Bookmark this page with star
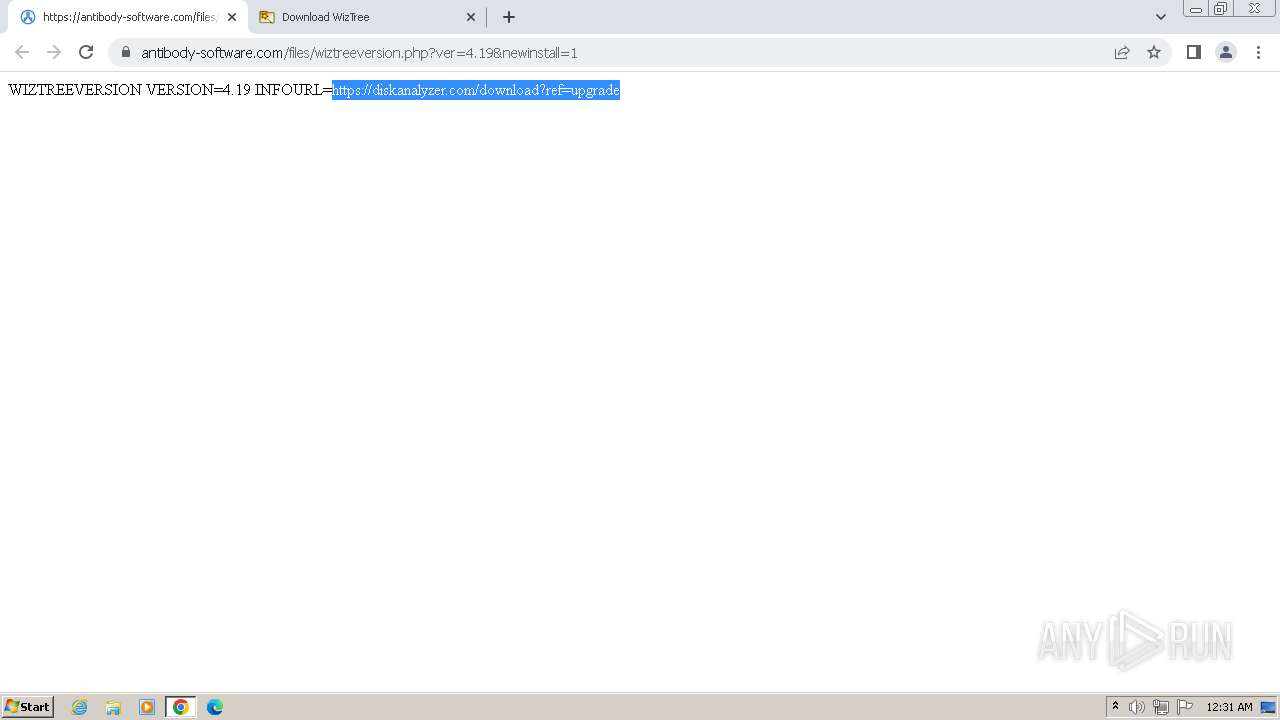This screenshot has height=720, width=1280. coord(1154,52)
